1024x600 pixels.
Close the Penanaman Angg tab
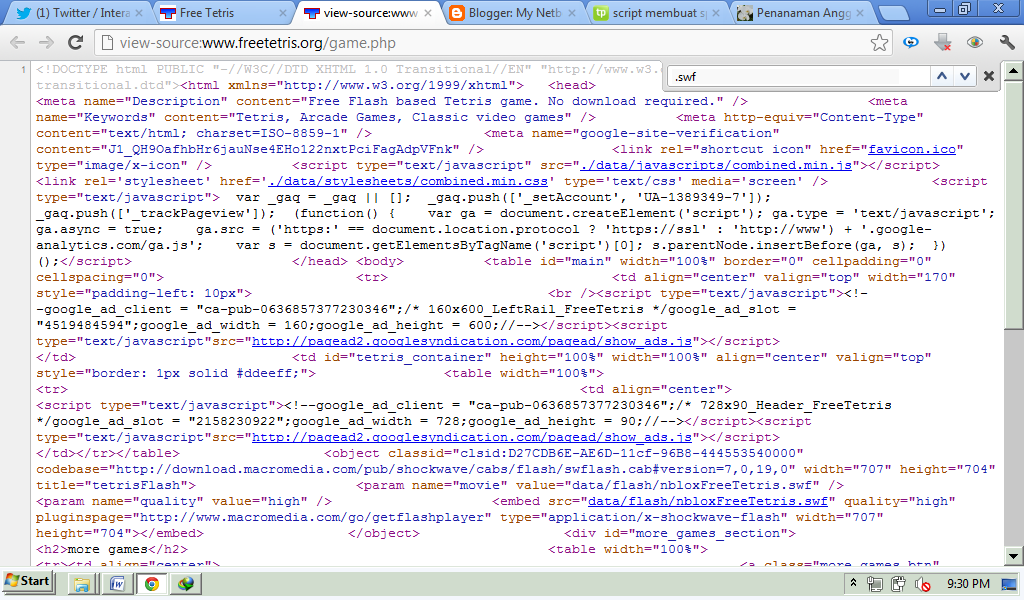pos(860,13)
